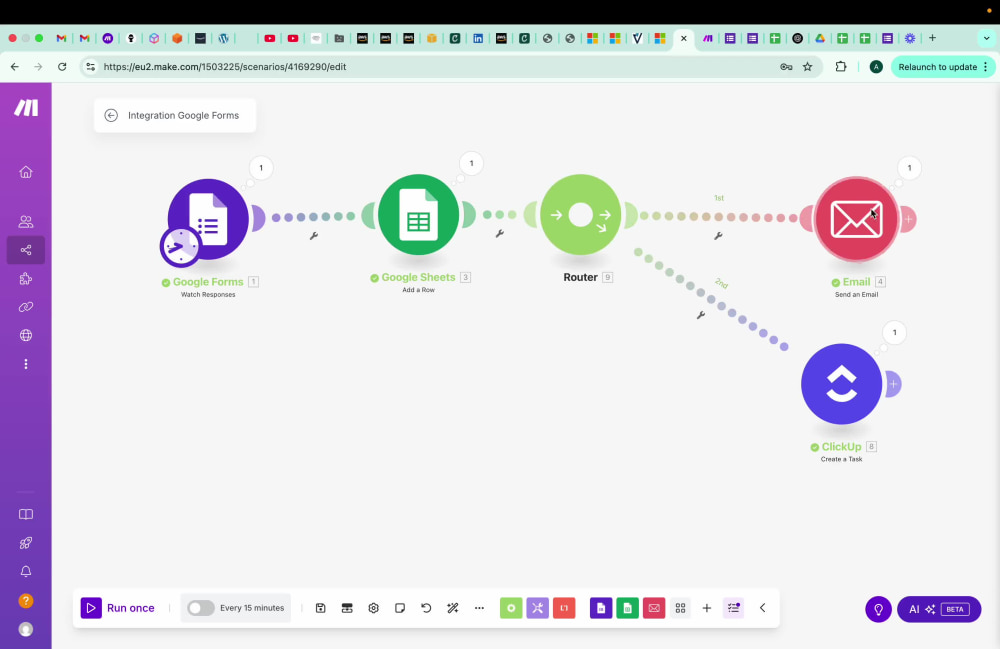Collapse the bottom toolbar with the chevron
The image size is (1000, 649).
[x=763, y=608]
